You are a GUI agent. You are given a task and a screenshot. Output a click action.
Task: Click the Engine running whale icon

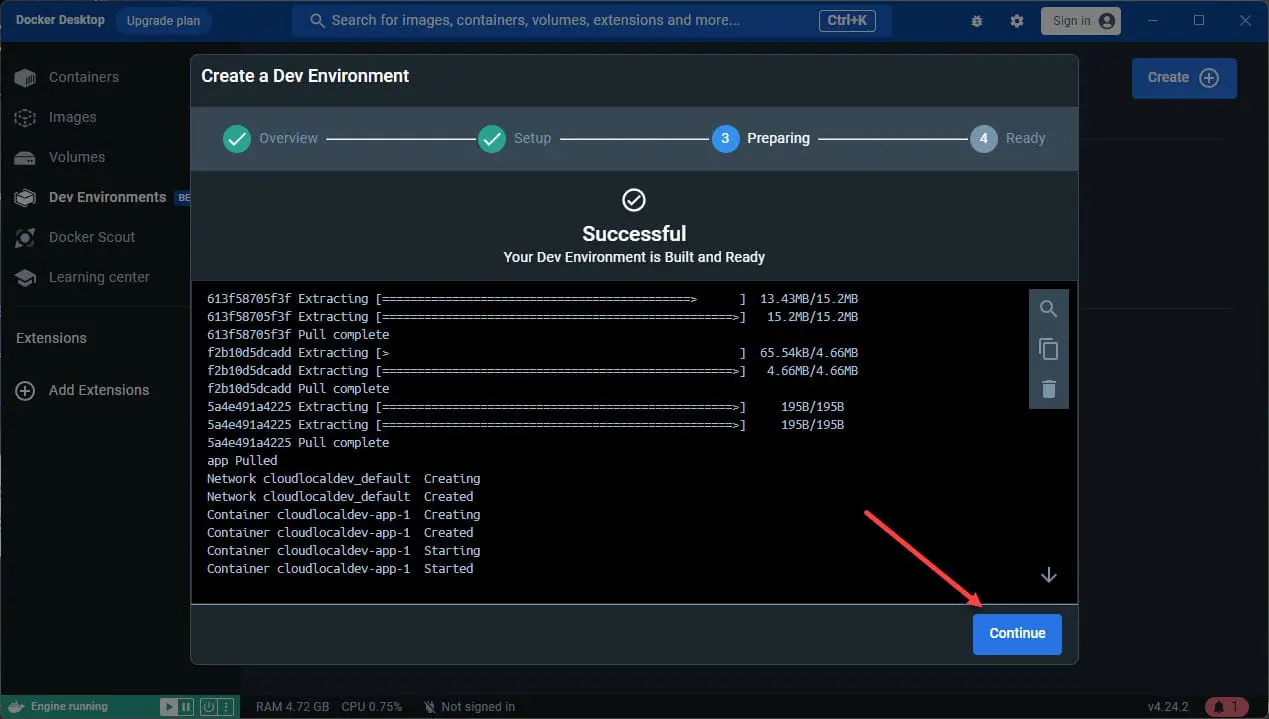pyautogui.click(x=16, y=706)
